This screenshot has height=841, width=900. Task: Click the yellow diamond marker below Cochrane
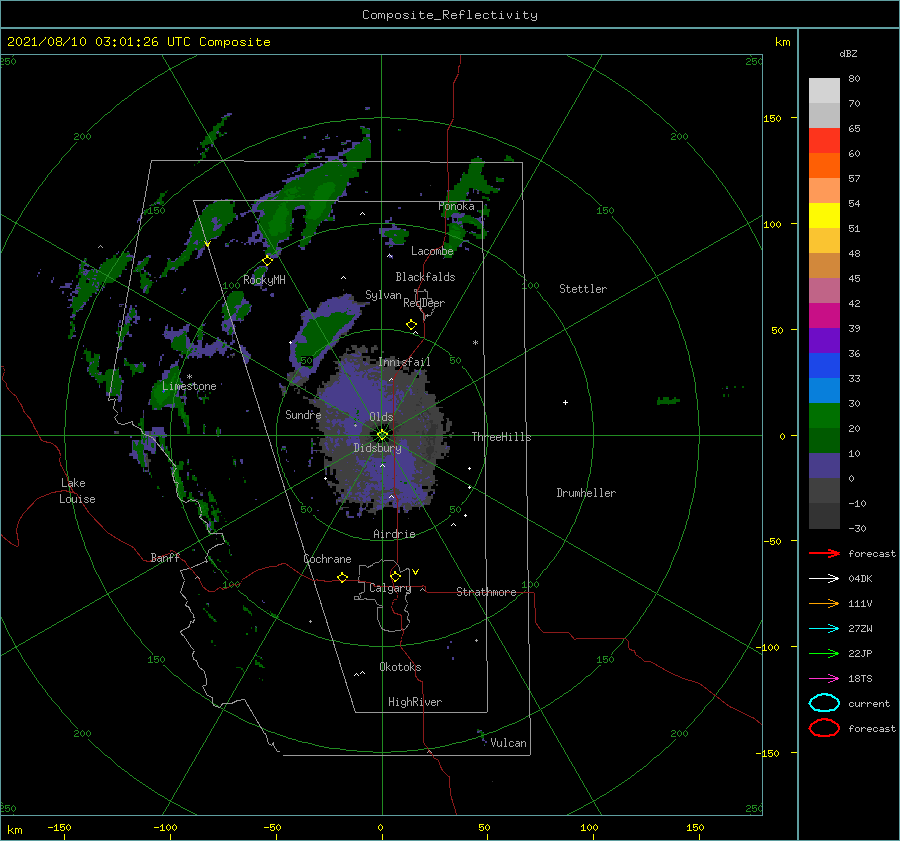point(343,578)
